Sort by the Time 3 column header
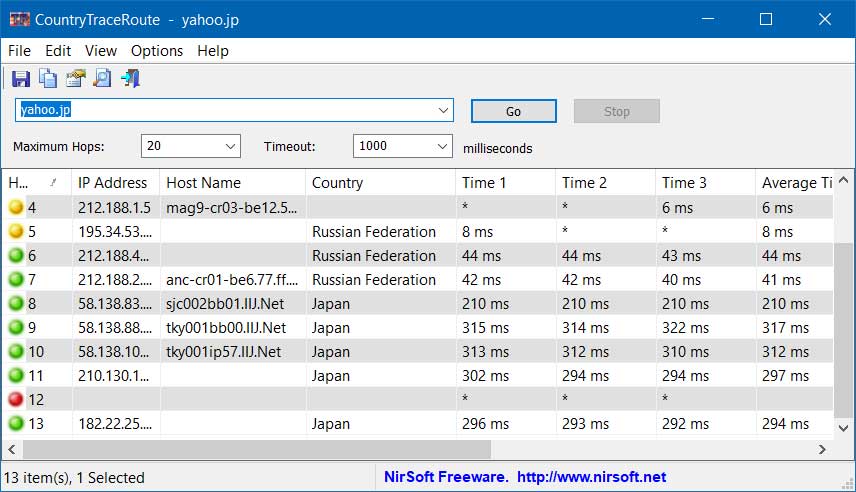 tap(705, 183)
